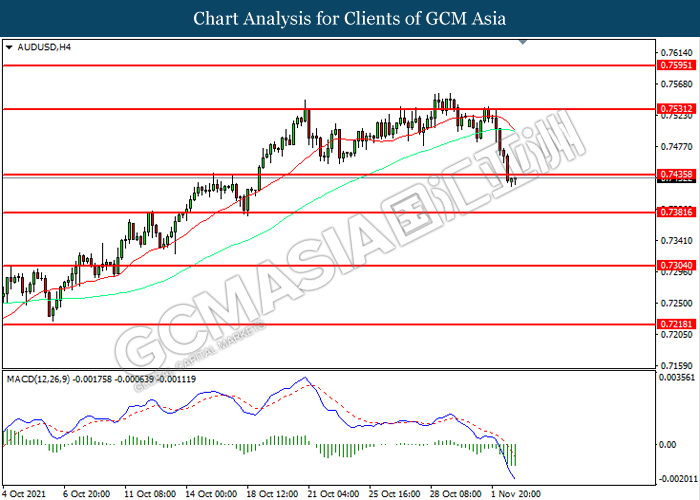Image resolution: width=700 pixels, height=500 pixels.
Task: Click the 0.71590 axis price value
Action: pyautogui.click(x=677, y=366)
